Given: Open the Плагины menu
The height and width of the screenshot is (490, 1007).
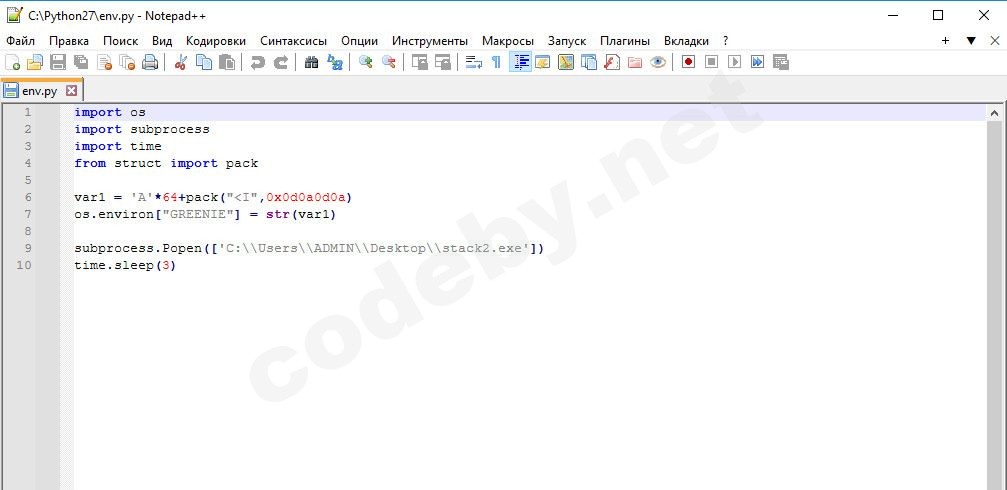Looking at the screenshot, I should pos(625,40).
